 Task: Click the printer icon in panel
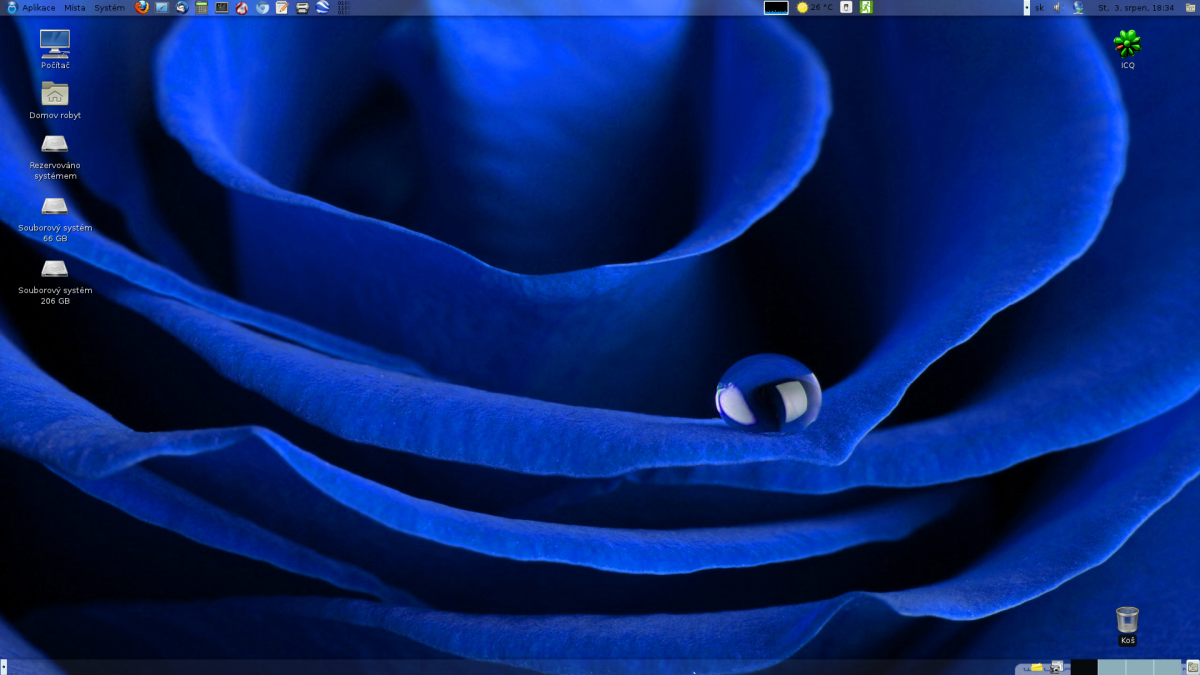pos(302,7)
